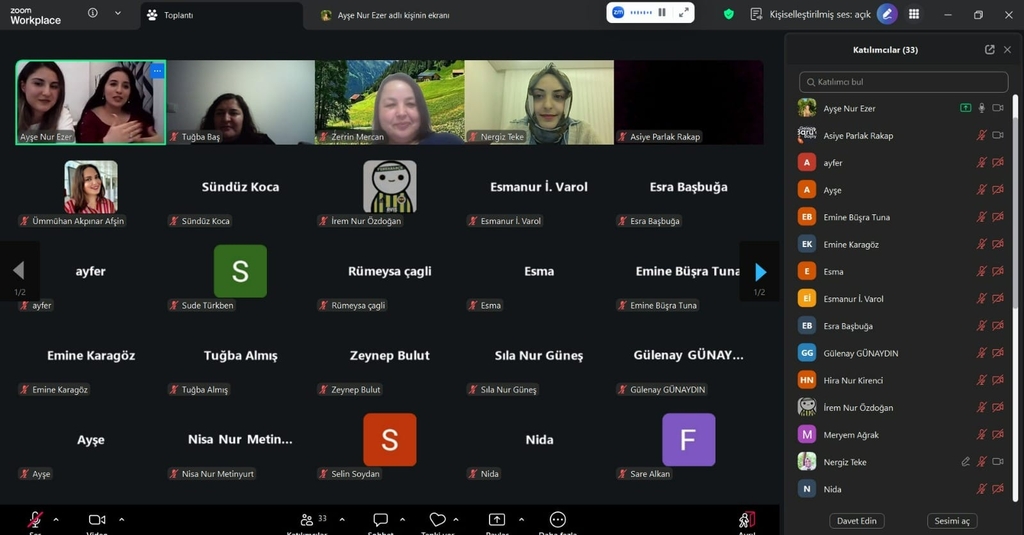1024x535 pixels.
Task: Open the dropdown chevron next to Zoom Workplace
Action: point(118,14)
